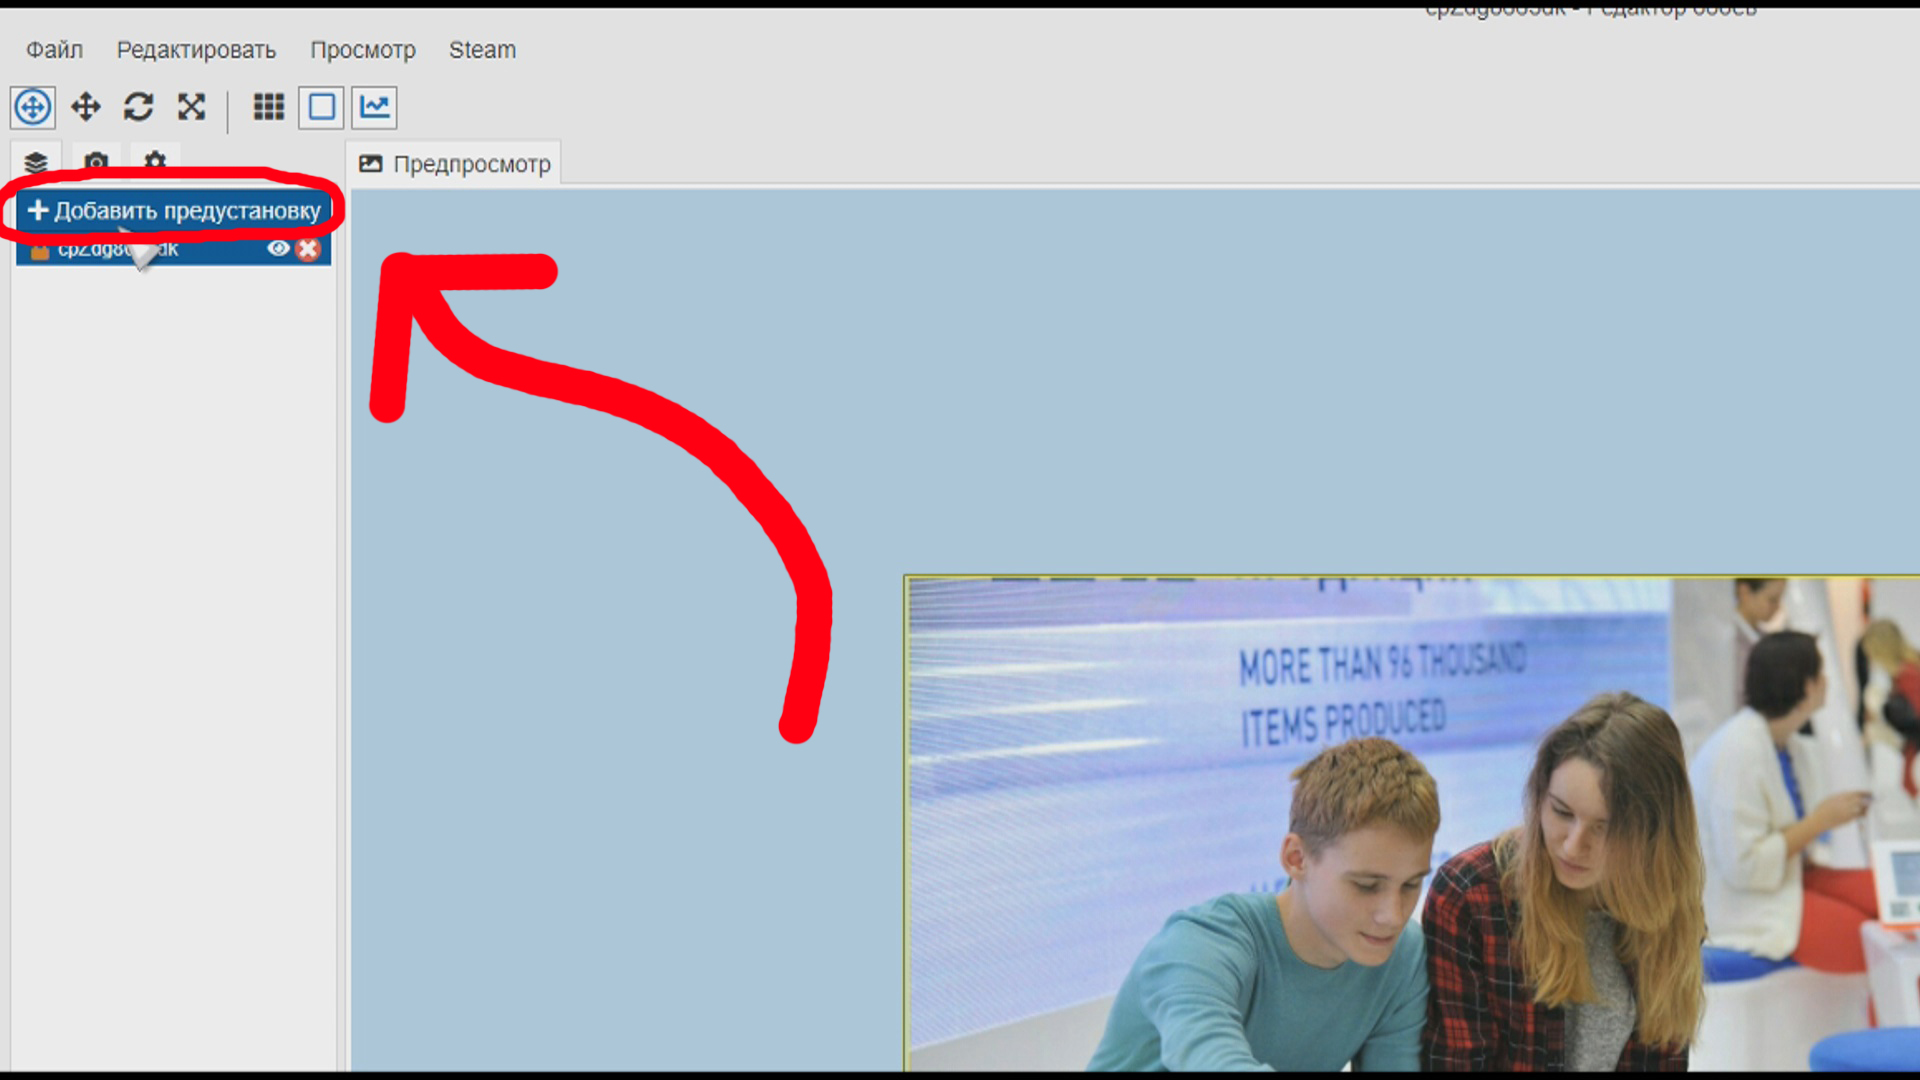Click 'Добавить предустановку' button

(174, 211)
